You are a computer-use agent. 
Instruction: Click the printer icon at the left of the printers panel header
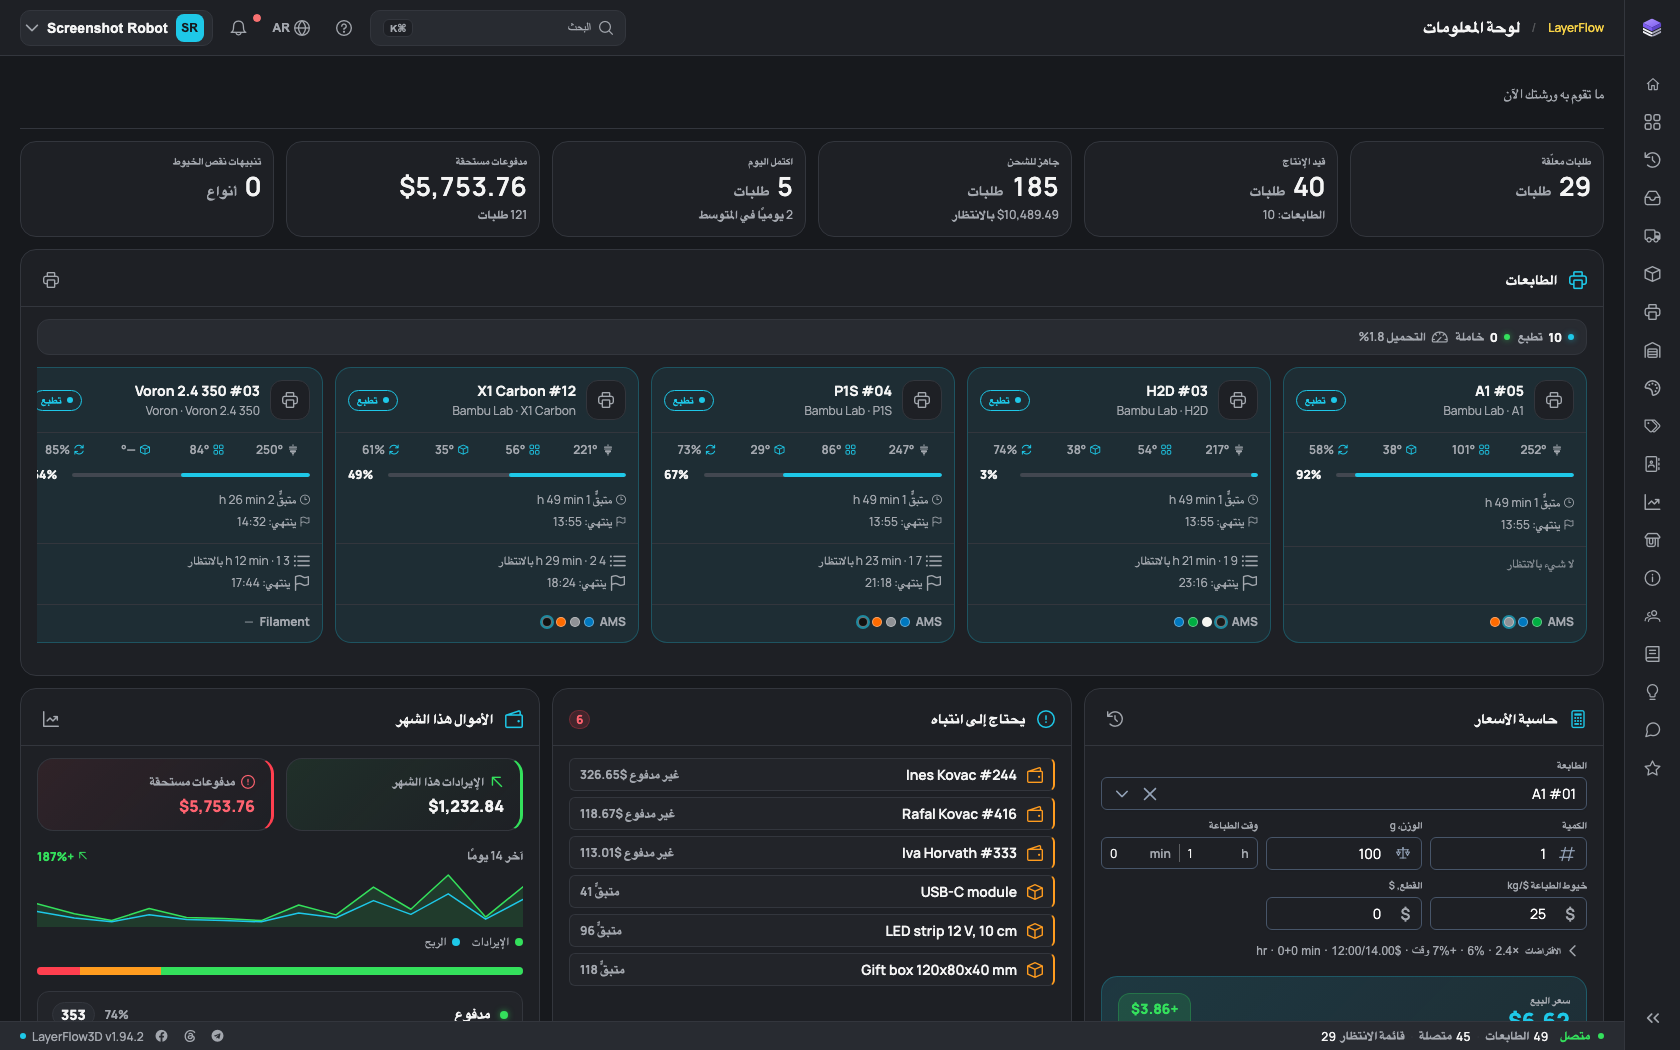point(51,280)
